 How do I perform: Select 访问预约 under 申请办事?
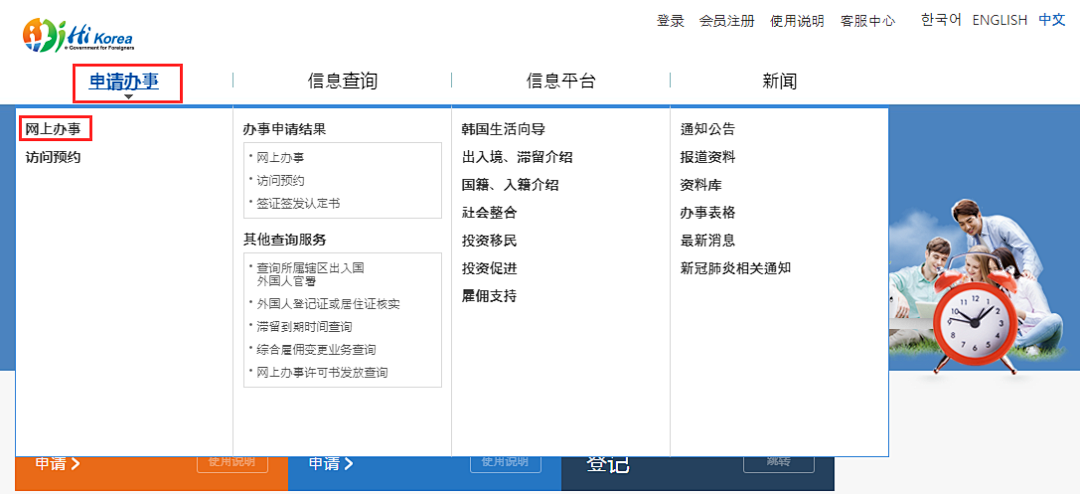53,157
